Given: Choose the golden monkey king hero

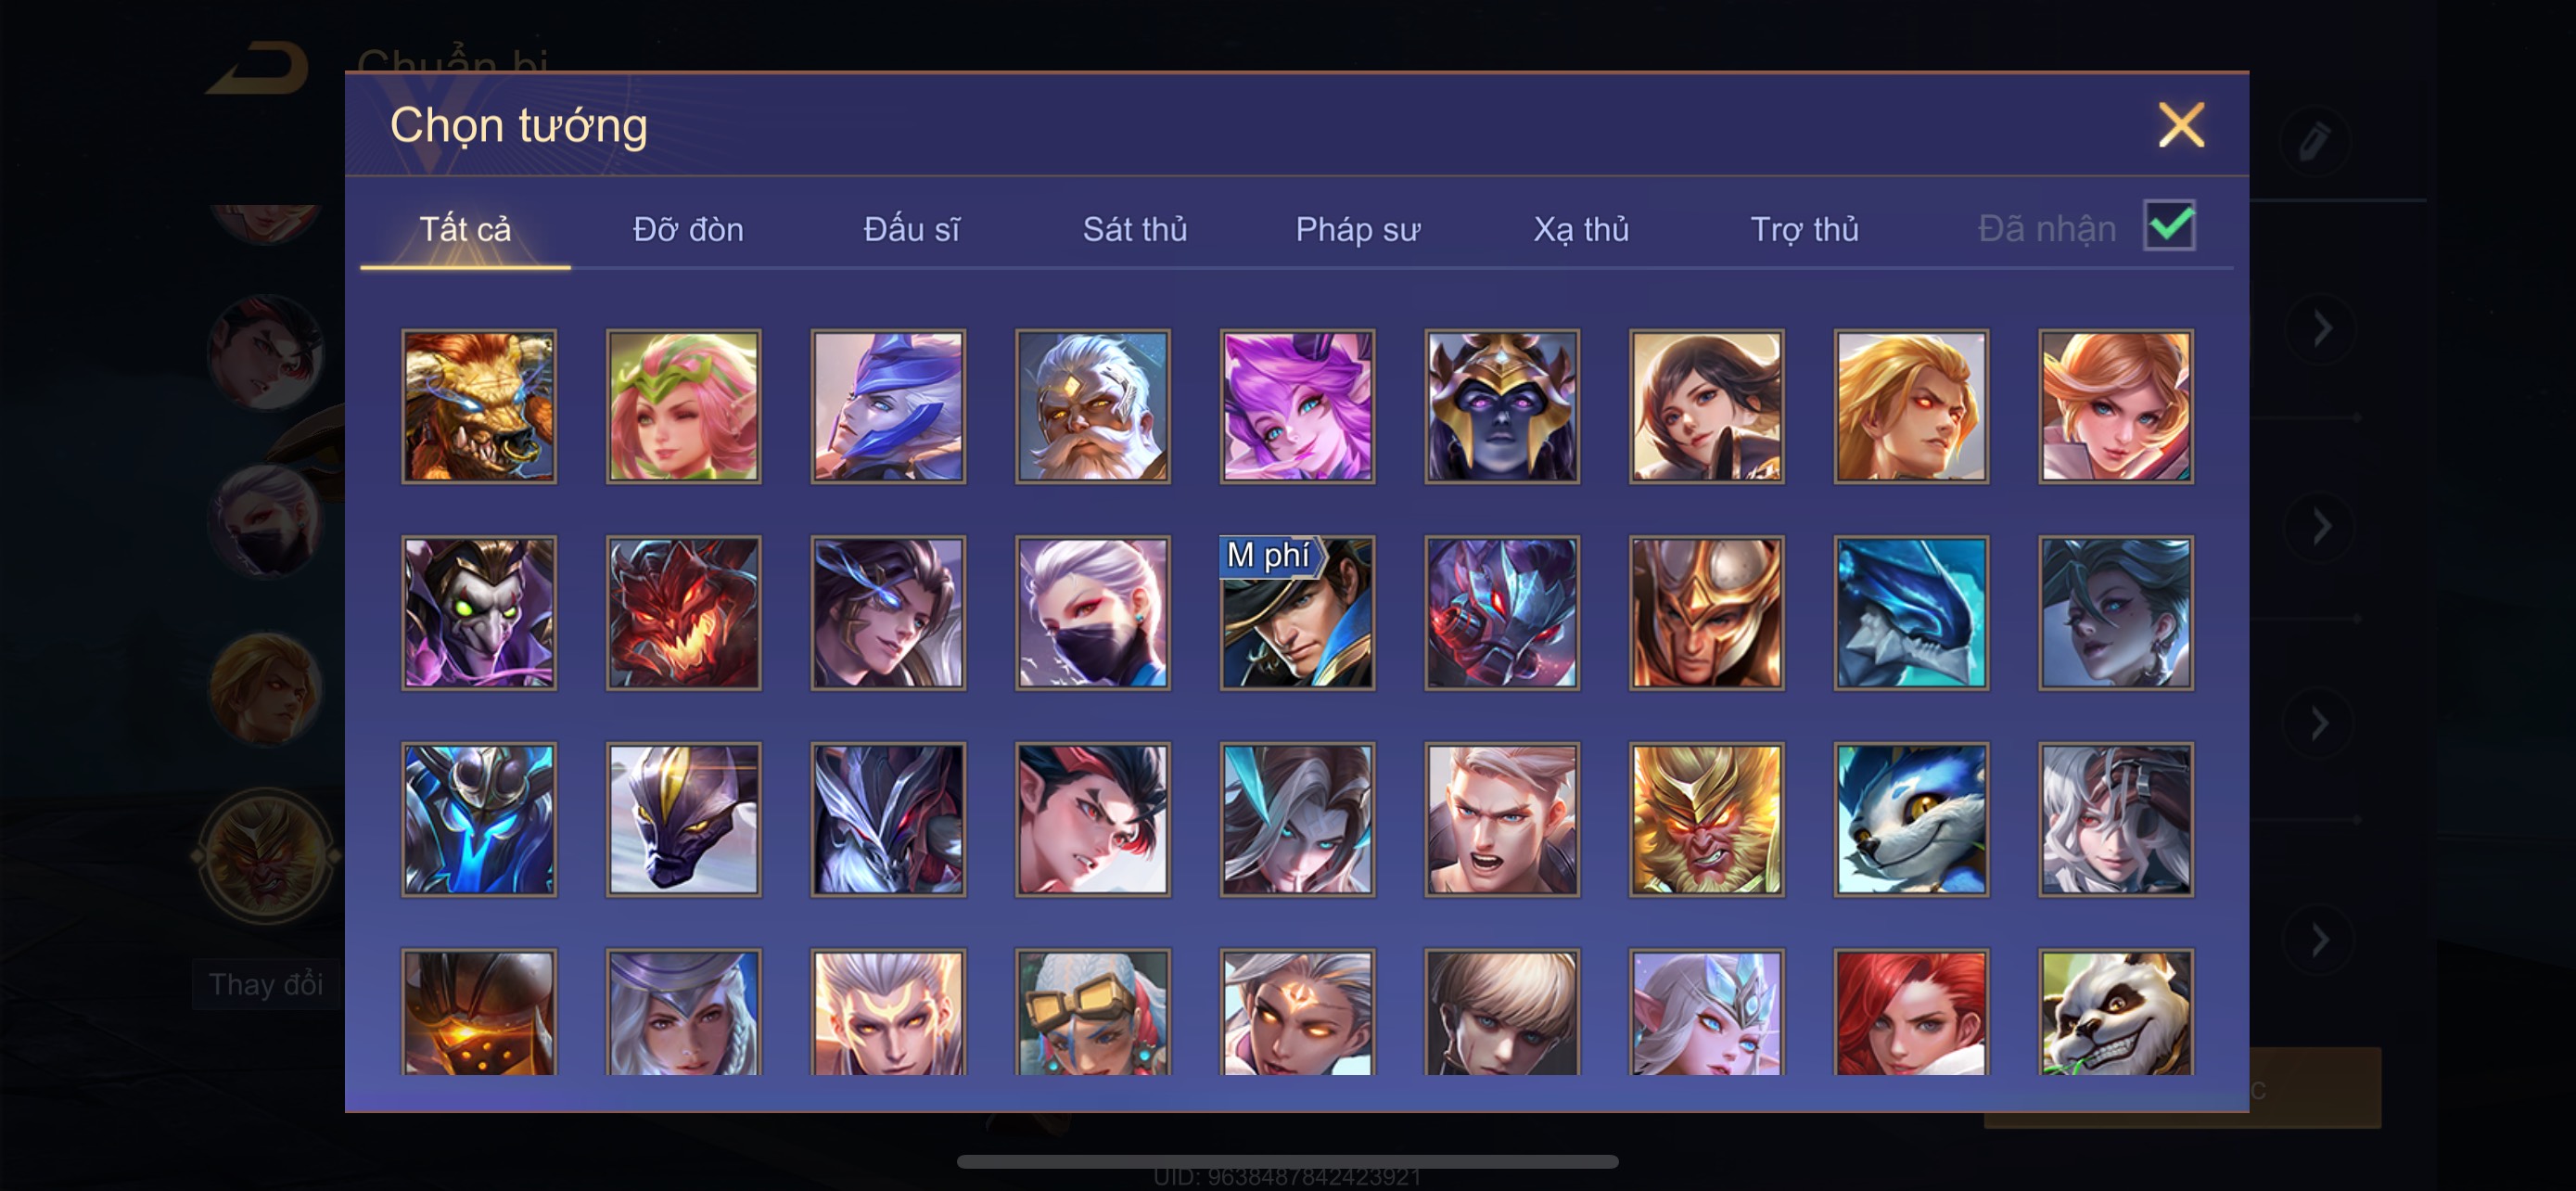Looking at the screenshot, I should point(1706,819).
